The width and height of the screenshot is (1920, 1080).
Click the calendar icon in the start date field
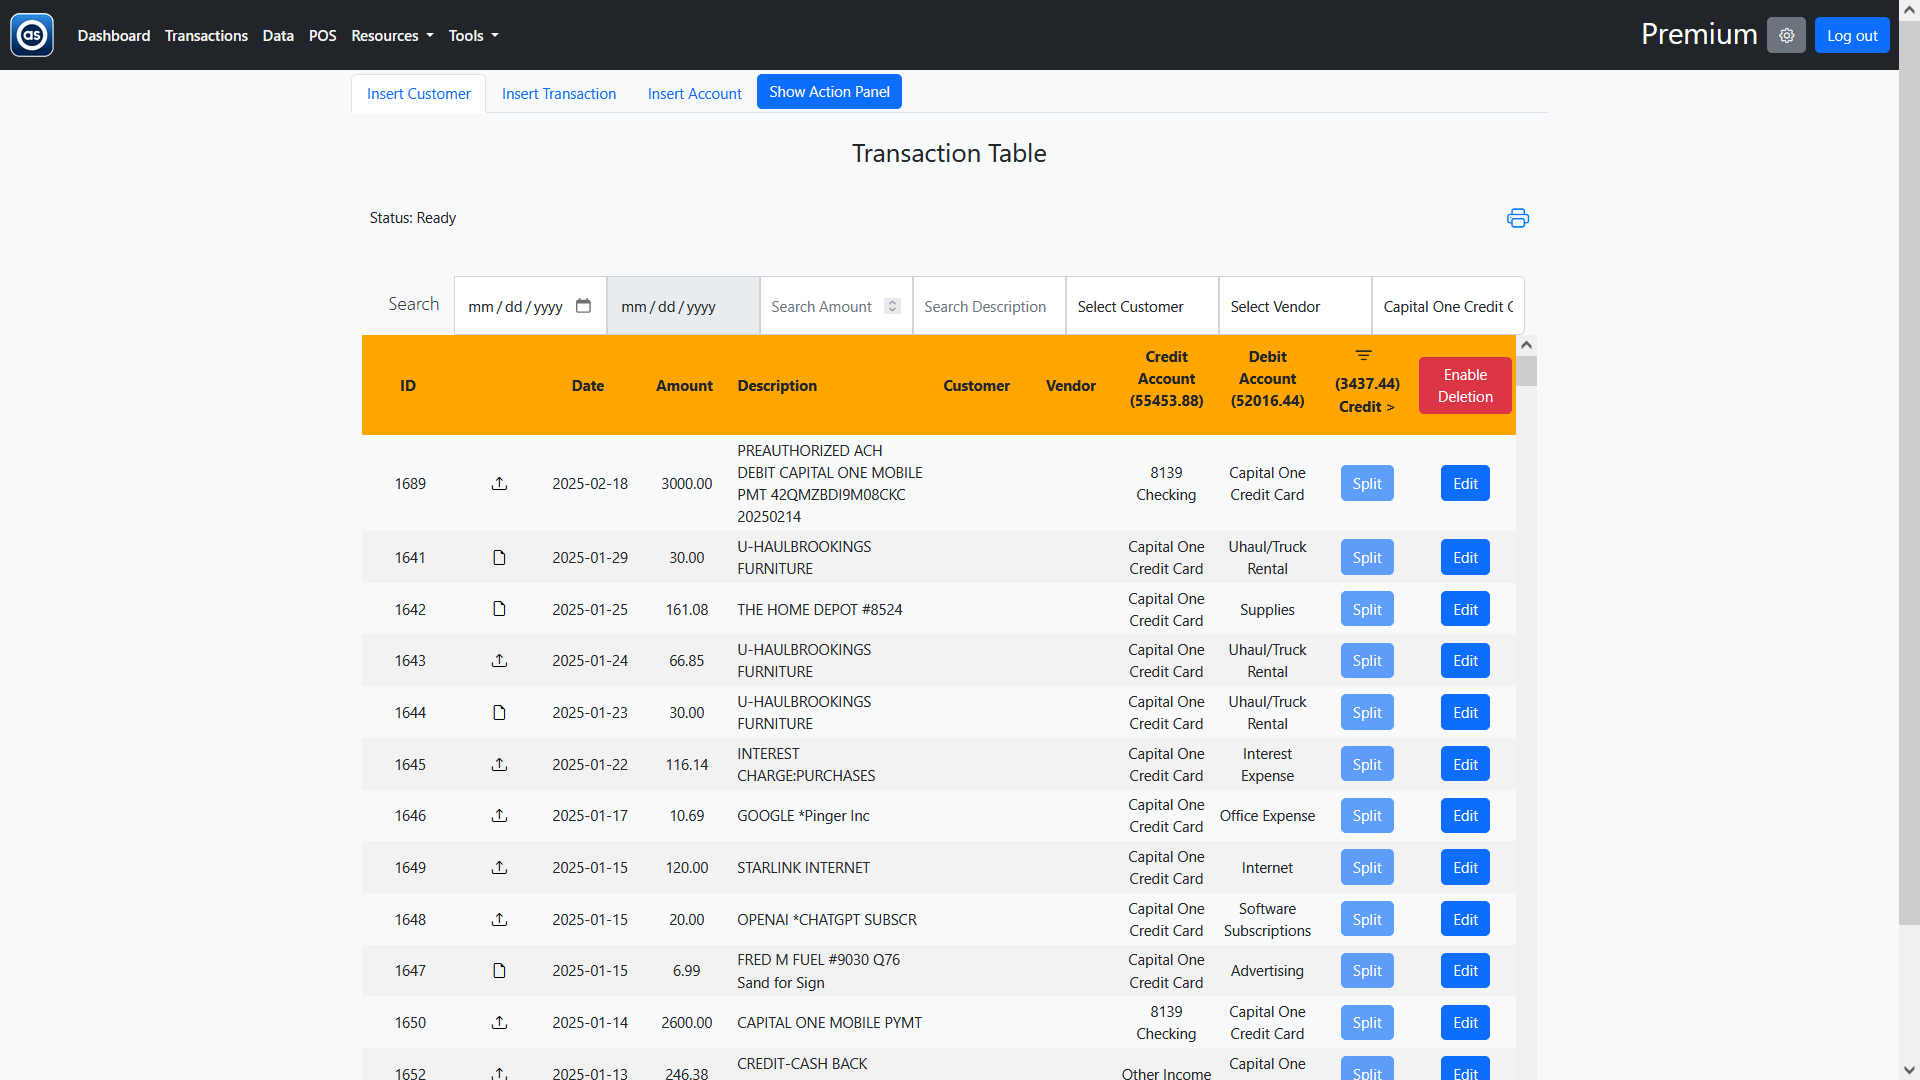point(583,306)
